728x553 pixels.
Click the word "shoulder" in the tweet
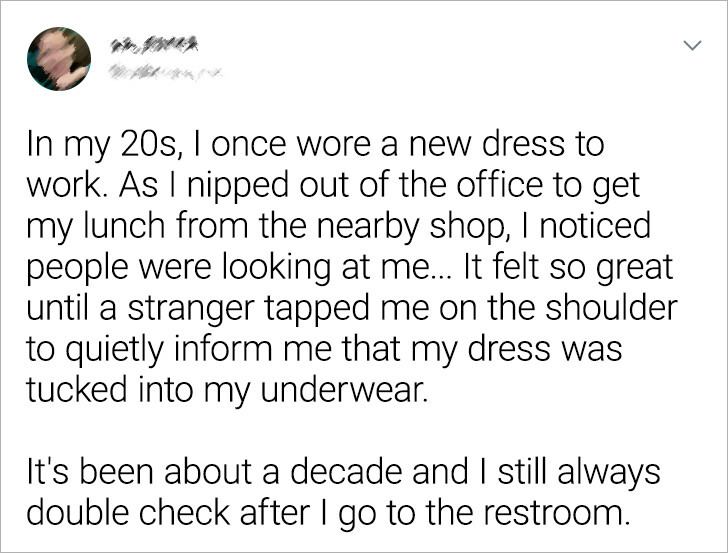pyautogui.click(x=611, y=307)
